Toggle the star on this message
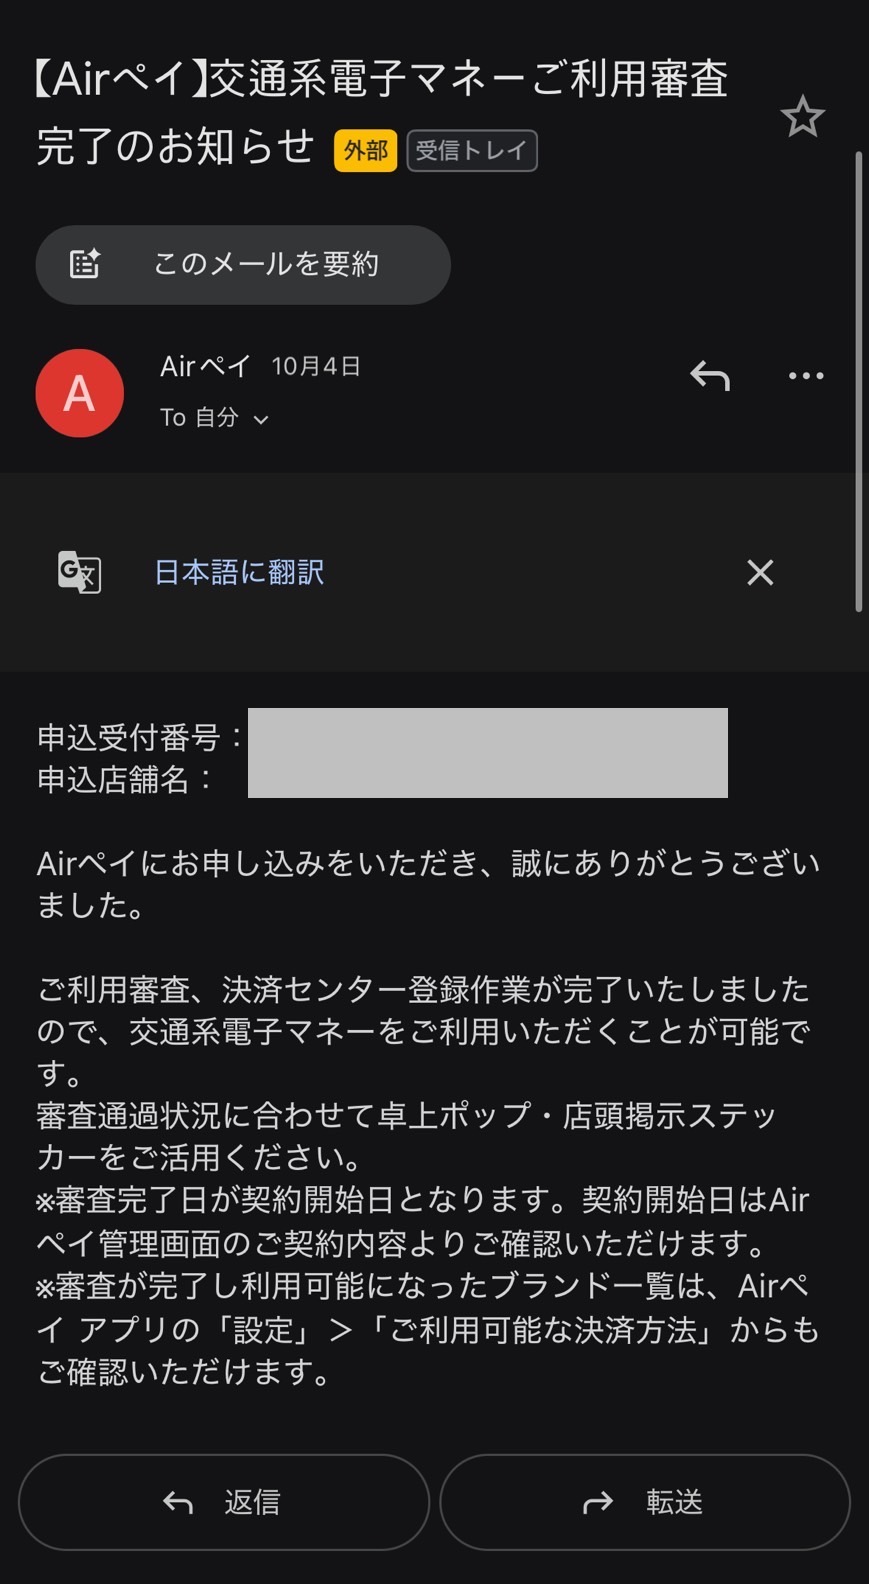 pos(802,116)
